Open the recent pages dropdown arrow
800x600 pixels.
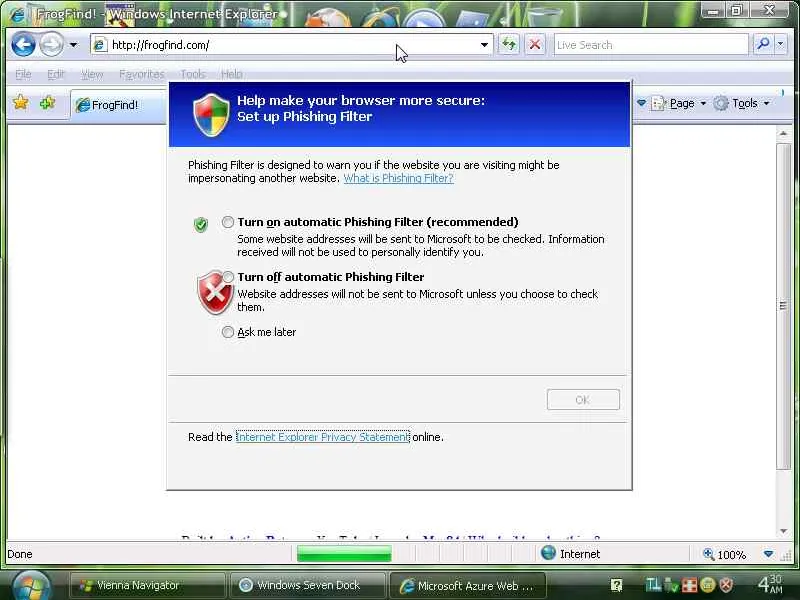(73, 45)
